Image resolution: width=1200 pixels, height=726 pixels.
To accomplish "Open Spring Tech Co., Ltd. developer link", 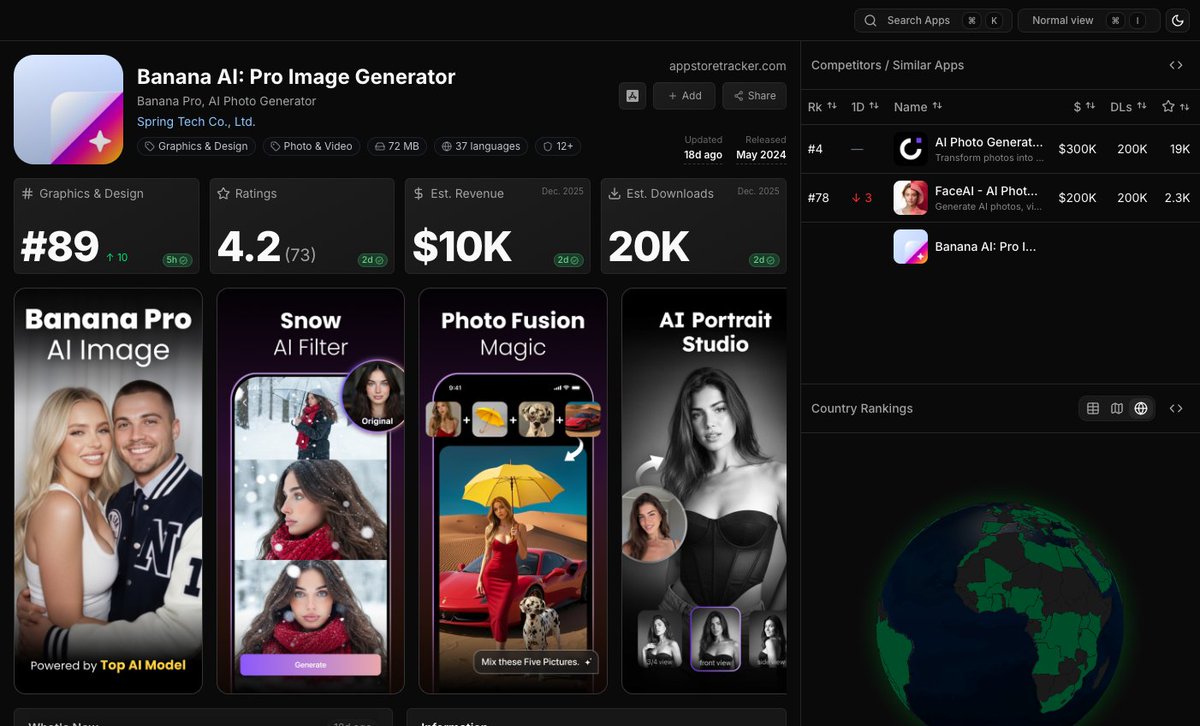I will pyautogui.click(x=196, y=122).
